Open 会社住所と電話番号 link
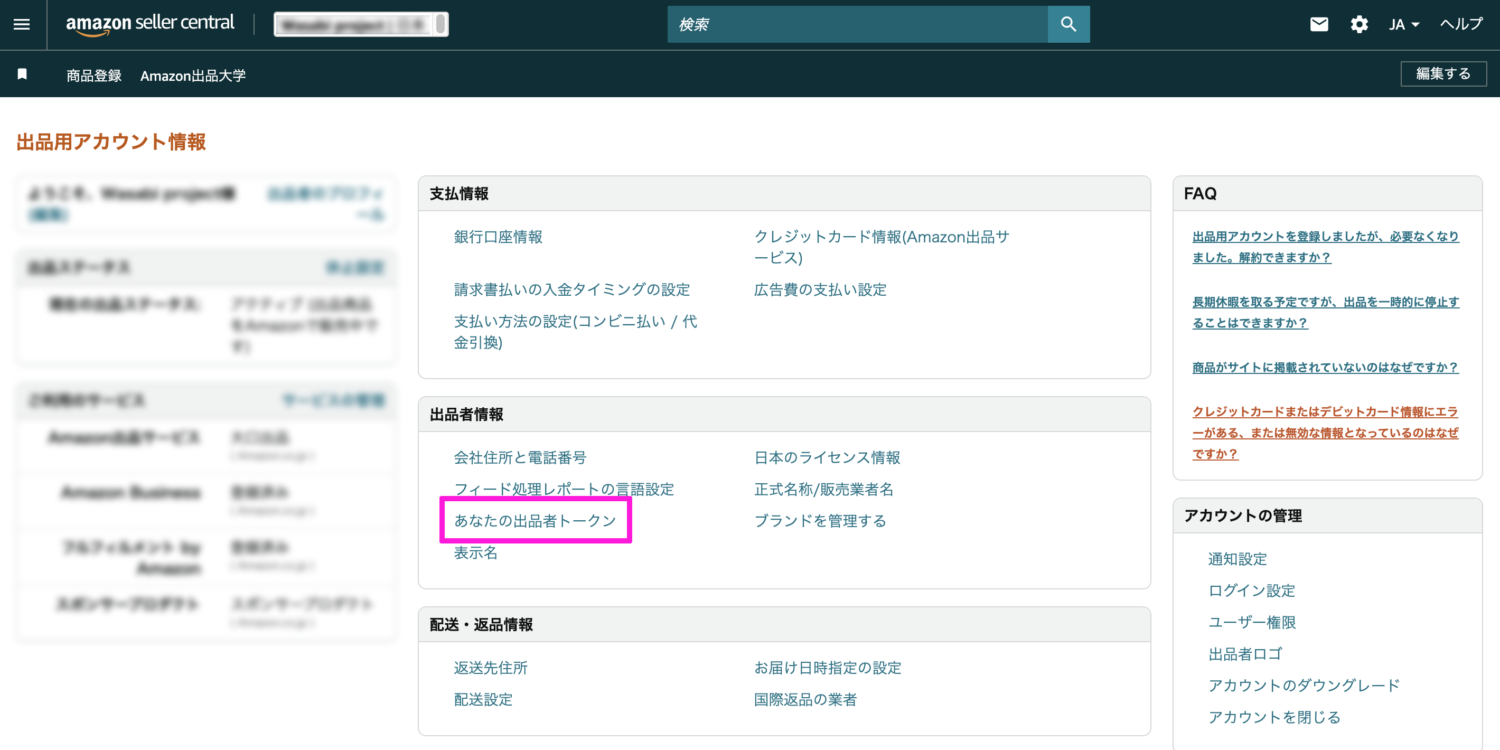This screenshot has height=750, width=1500. tap(520, 458)
